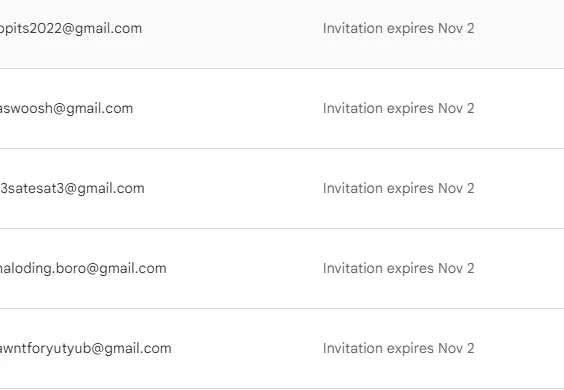Click the invitation expiry text for aloding.boro
The height and width of the screenshot is (390, 564).
tap(399, 268)
